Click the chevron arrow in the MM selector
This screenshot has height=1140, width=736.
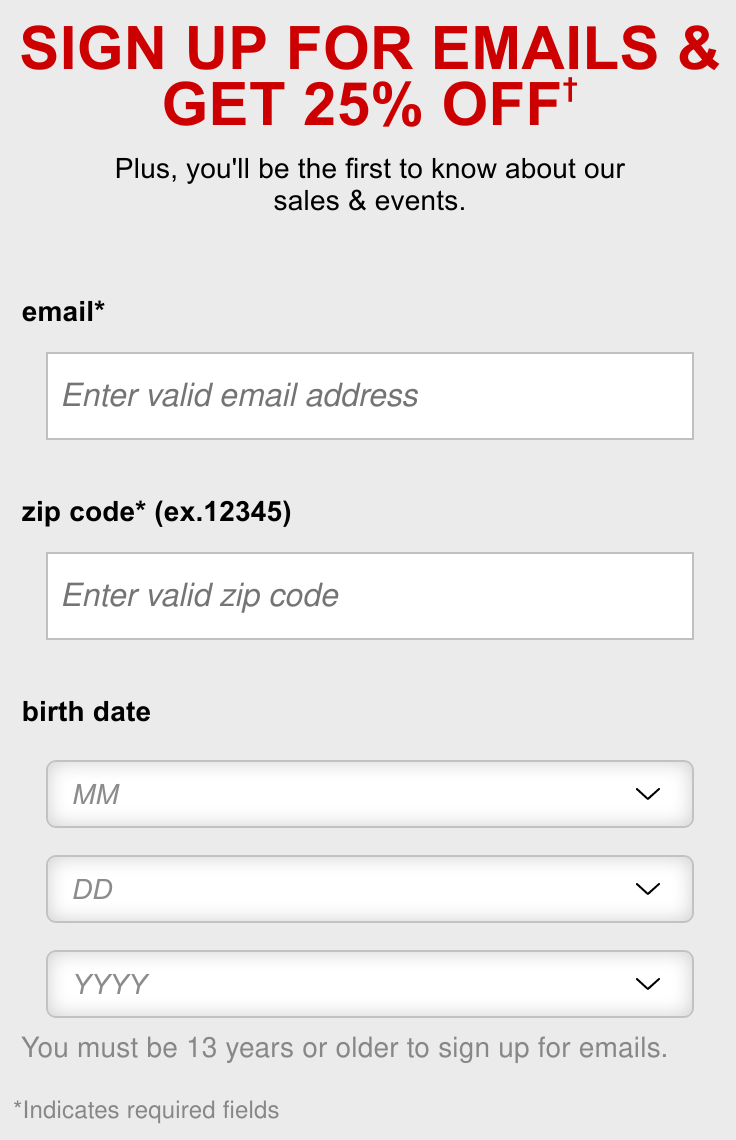[x=648, y=794]
